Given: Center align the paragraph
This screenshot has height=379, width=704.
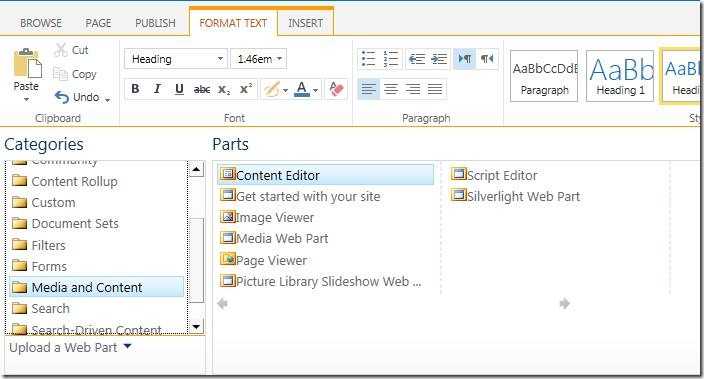Looking at the screenshot, I should (x=391, y=89).
